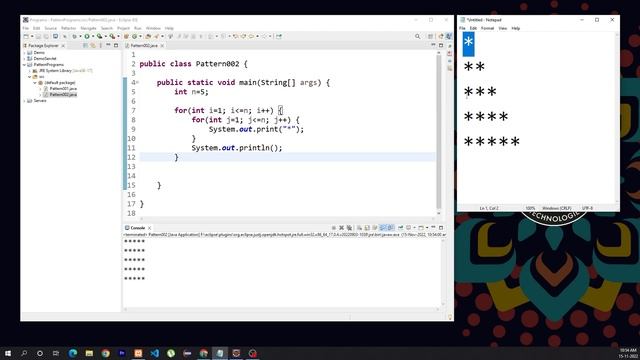Select the (default package) node
Screen dimensions: 640x360
[60, 83]
